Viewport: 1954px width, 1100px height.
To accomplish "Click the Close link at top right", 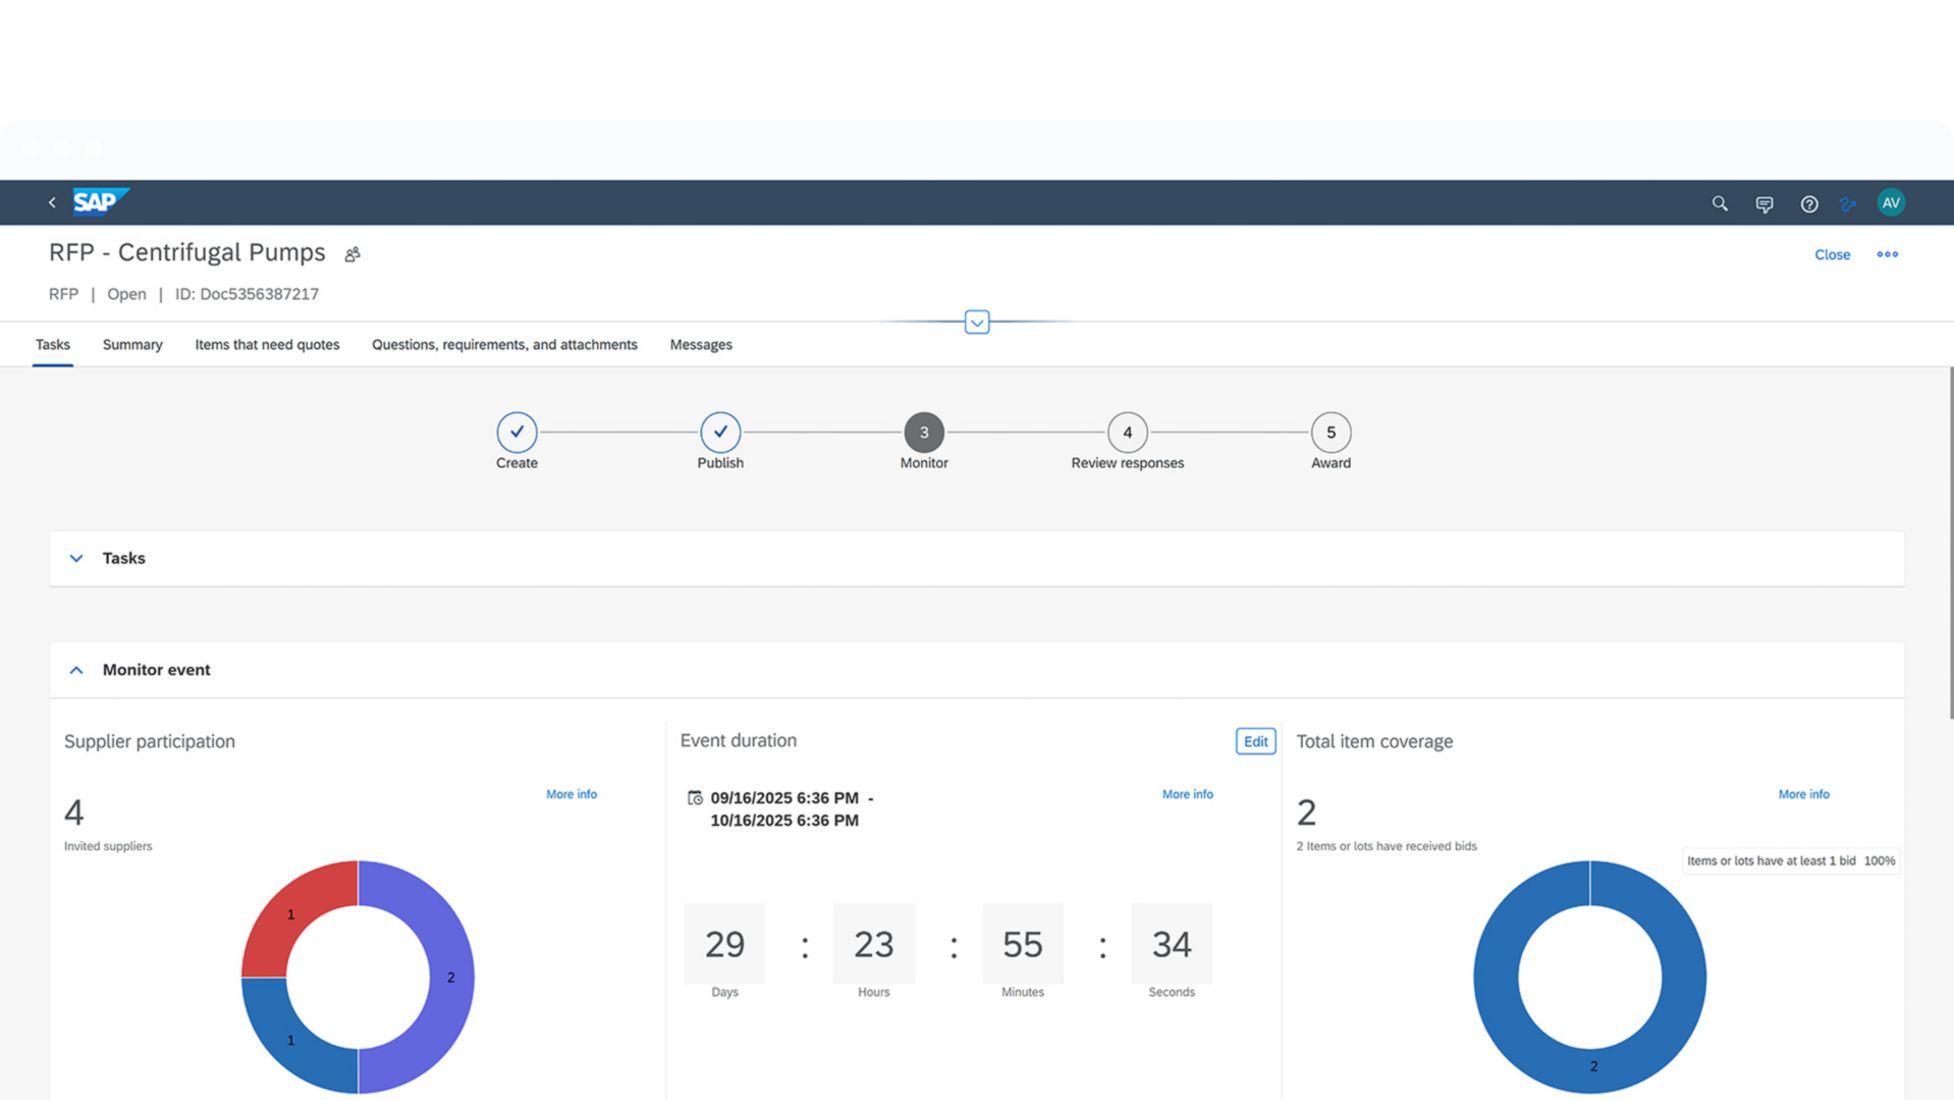I will pyautogui.click(x=1832, y=255).
